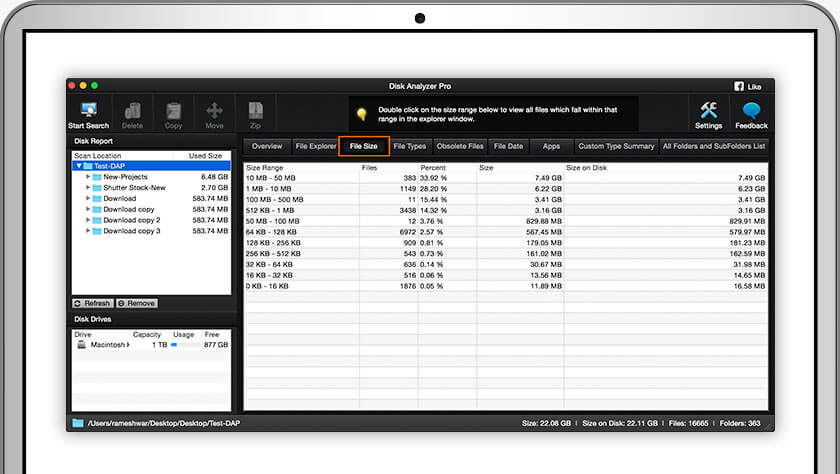Click Files: 16665 in the status bar
The height and width of the screenshot is (474, 840).
click(x=688, y=423)
